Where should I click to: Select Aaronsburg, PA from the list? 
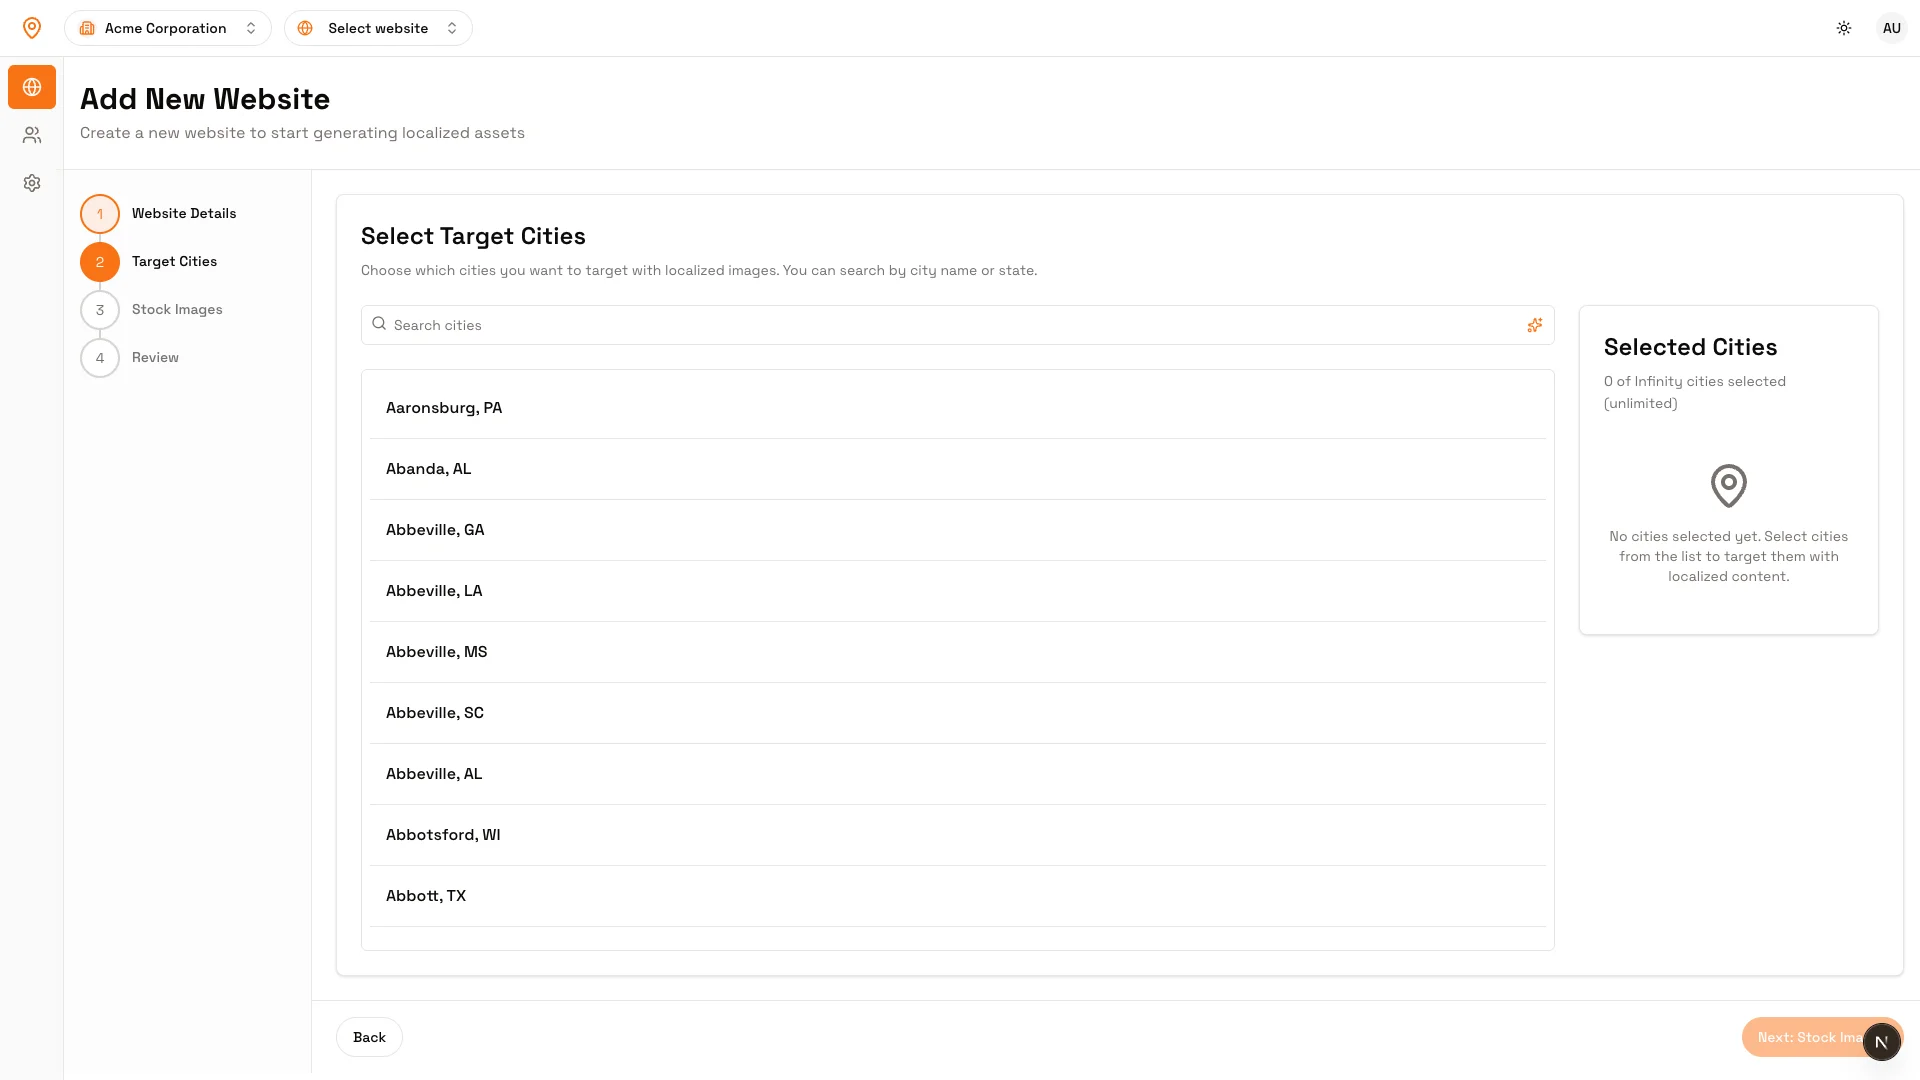[444, 408]
